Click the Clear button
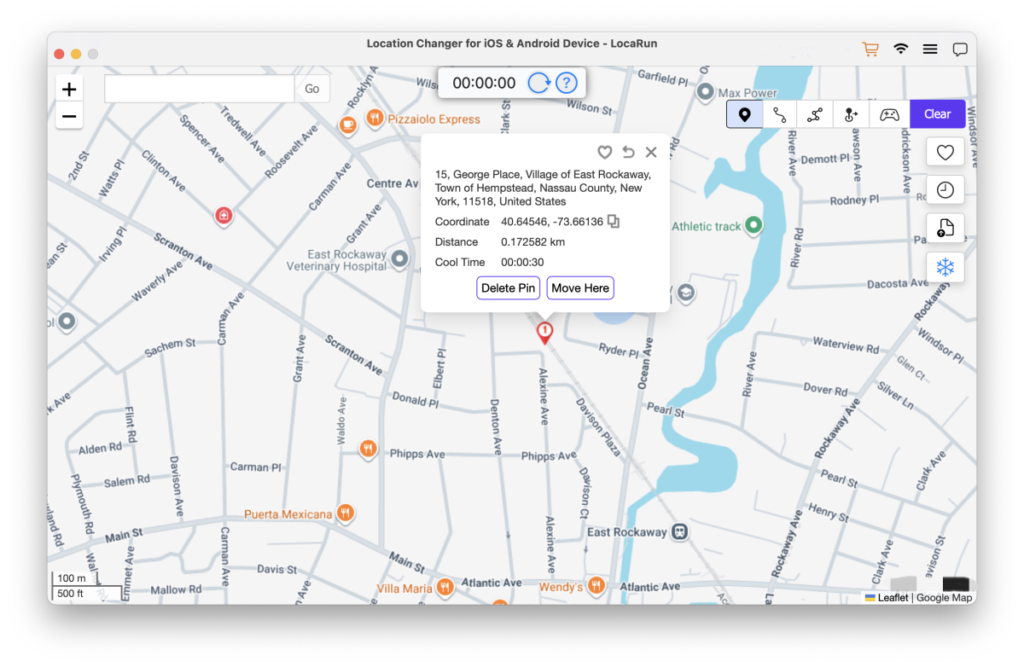This screenshot has height=667, width=1024. tap(937, 114)
